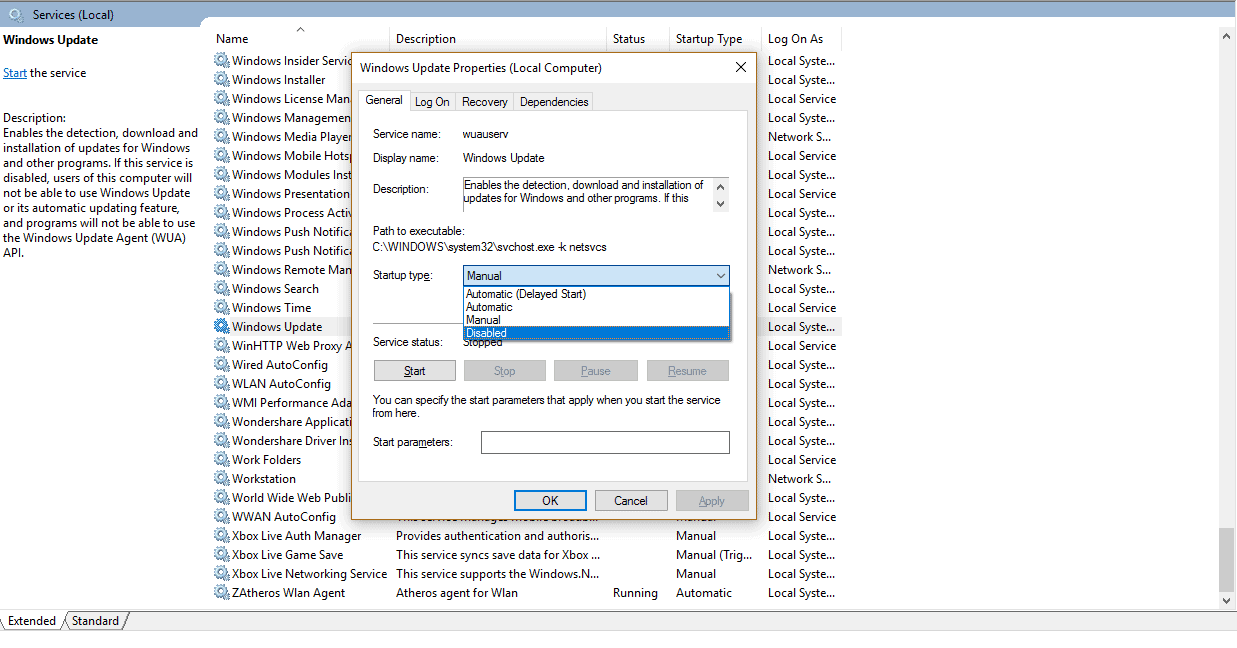Image resolution: width=1237 pixels, height=648 pixels.
Task: Click the Wired AutoConfig service name
Action: pos(280,365)
